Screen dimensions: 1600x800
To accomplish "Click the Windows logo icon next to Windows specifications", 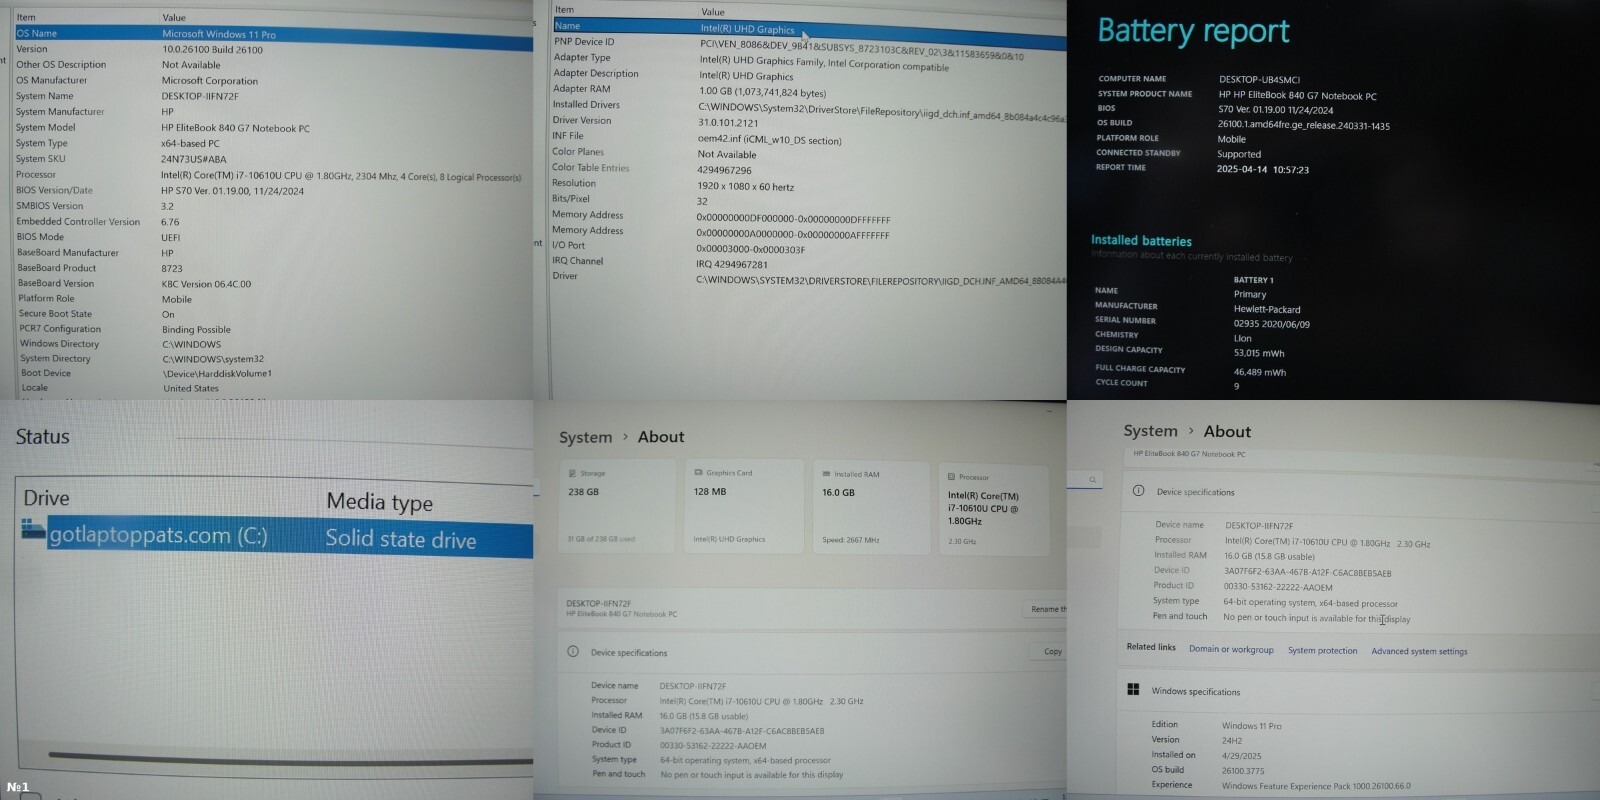I will (1133, 690).
